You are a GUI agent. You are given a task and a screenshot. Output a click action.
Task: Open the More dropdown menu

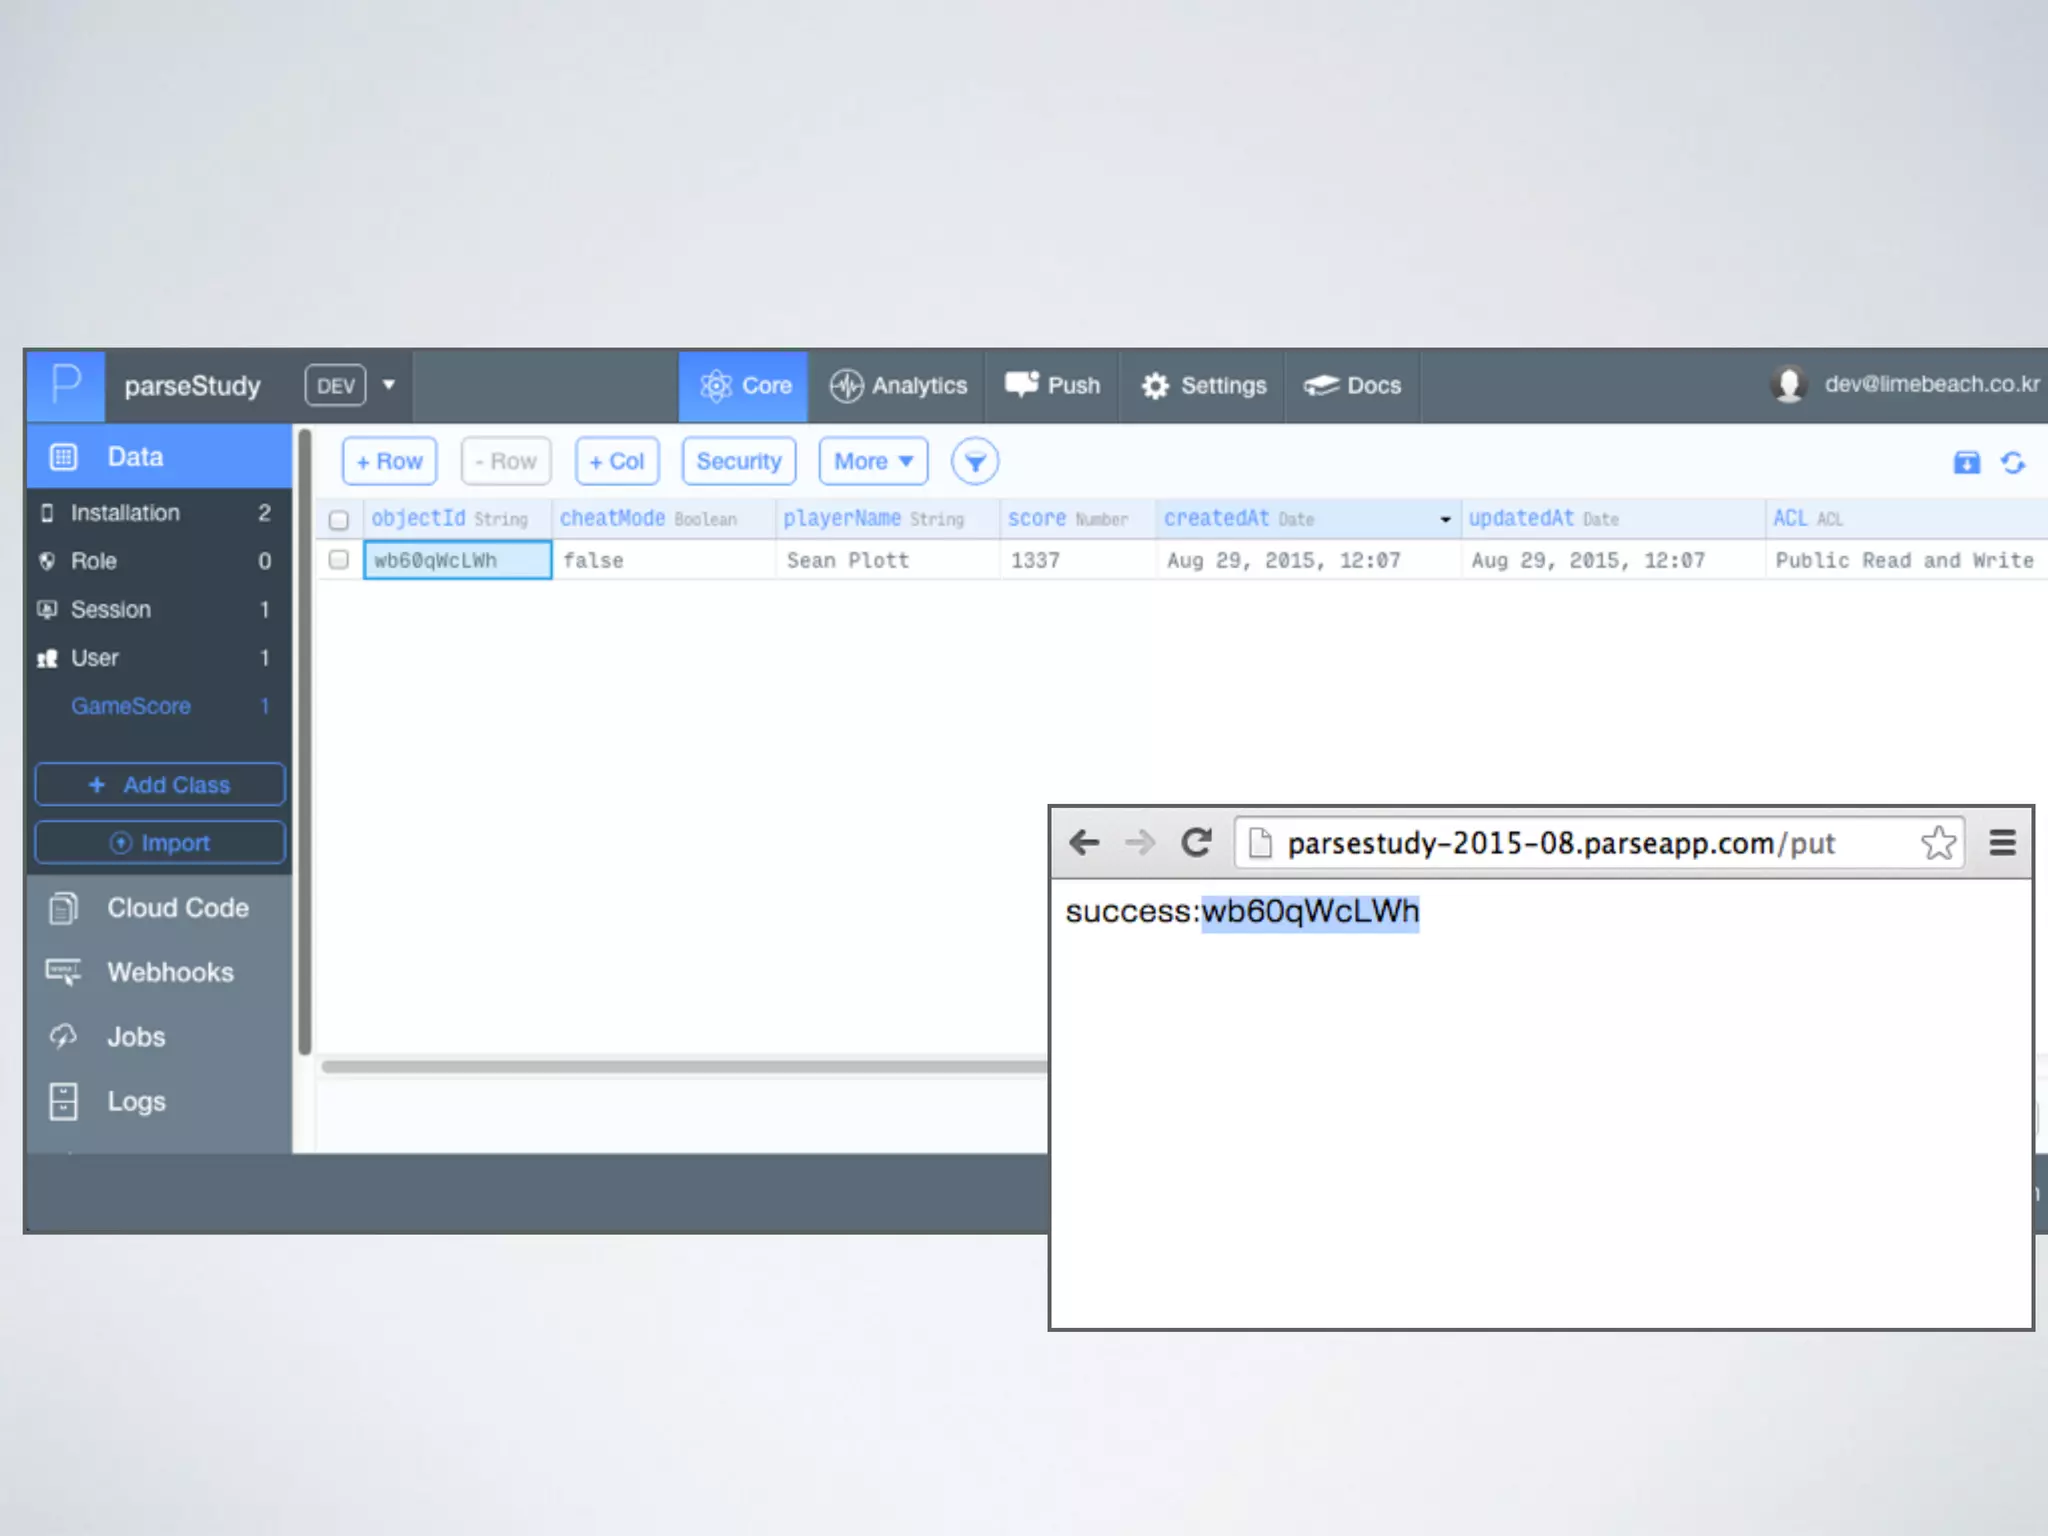873,461
